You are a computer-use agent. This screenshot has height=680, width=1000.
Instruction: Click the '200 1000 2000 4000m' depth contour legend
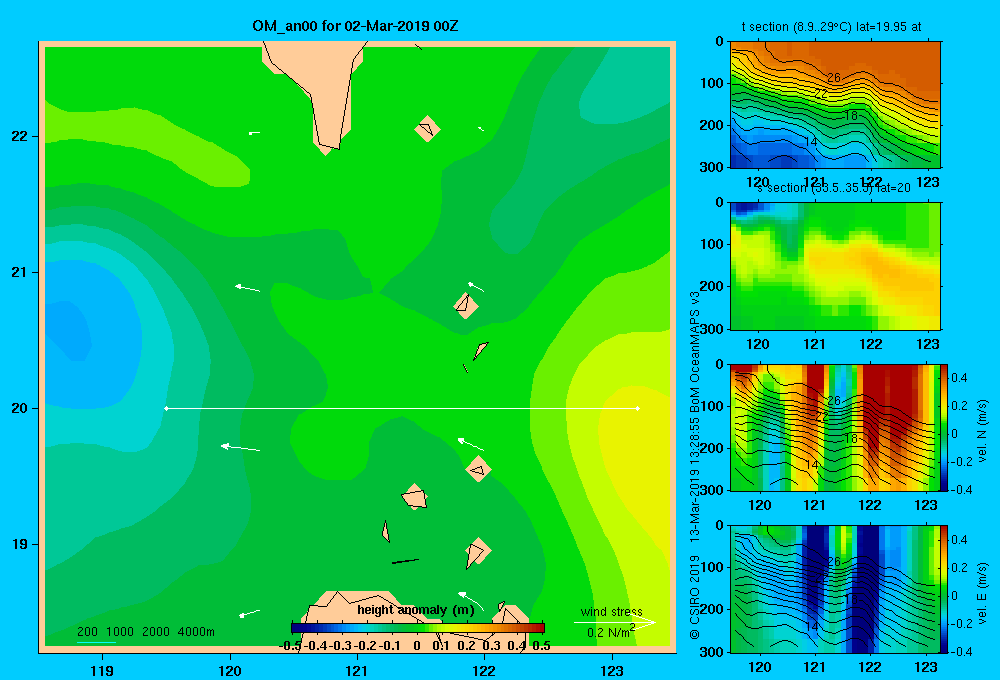[x=145, y=632]
